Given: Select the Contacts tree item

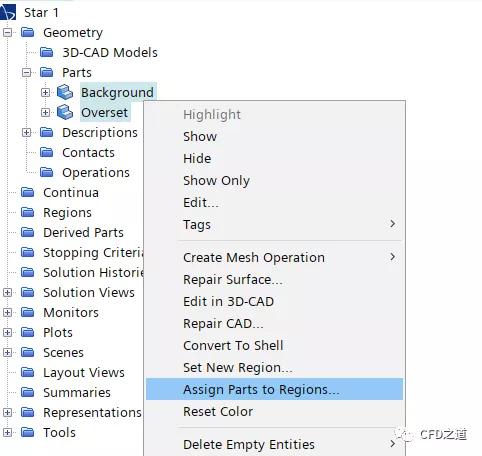Looking at the screenshot, I should click(x=88, y=152).
